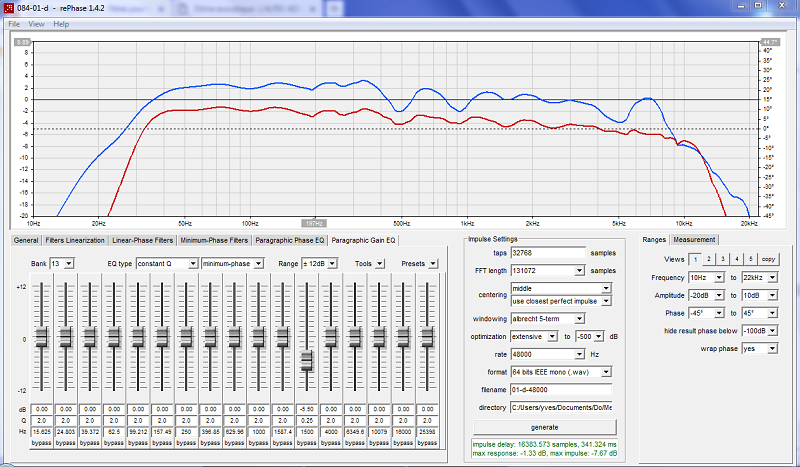The image size is (800, 467).
Task: Open the Frequency 10Hz start dropdown
Action: click(x=719, y=278)
